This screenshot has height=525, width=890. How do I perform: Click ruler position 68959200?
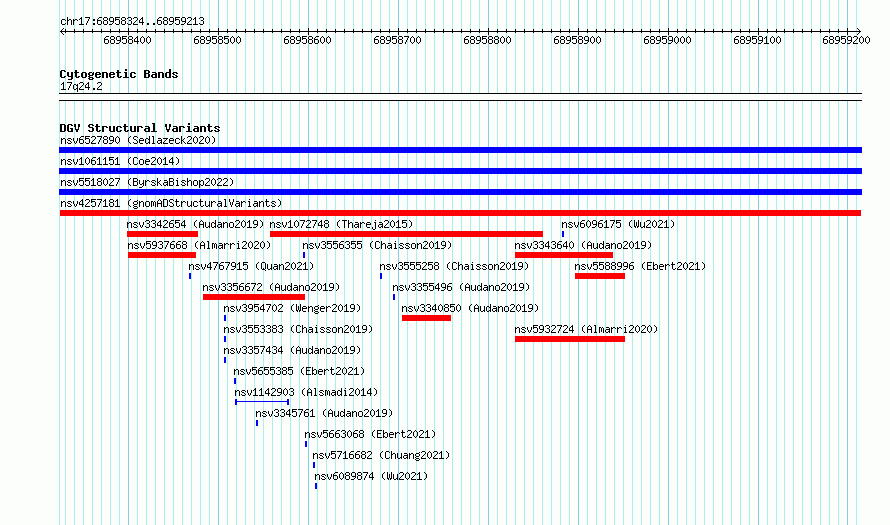click(846, 40)
